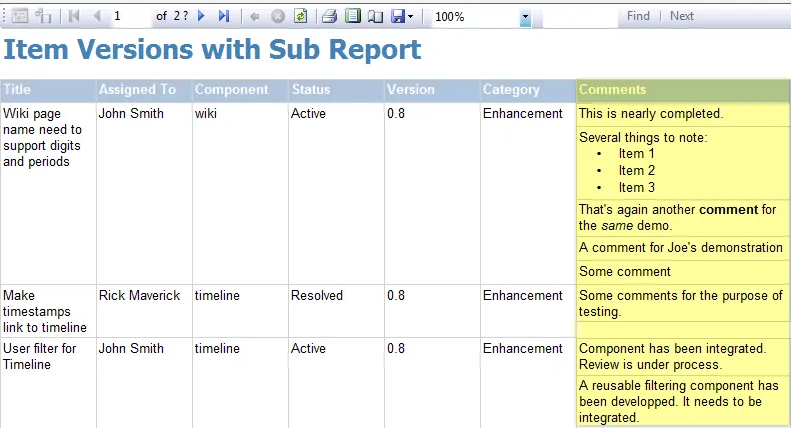
Task: Jump to the last page
Action: (224, 16)
